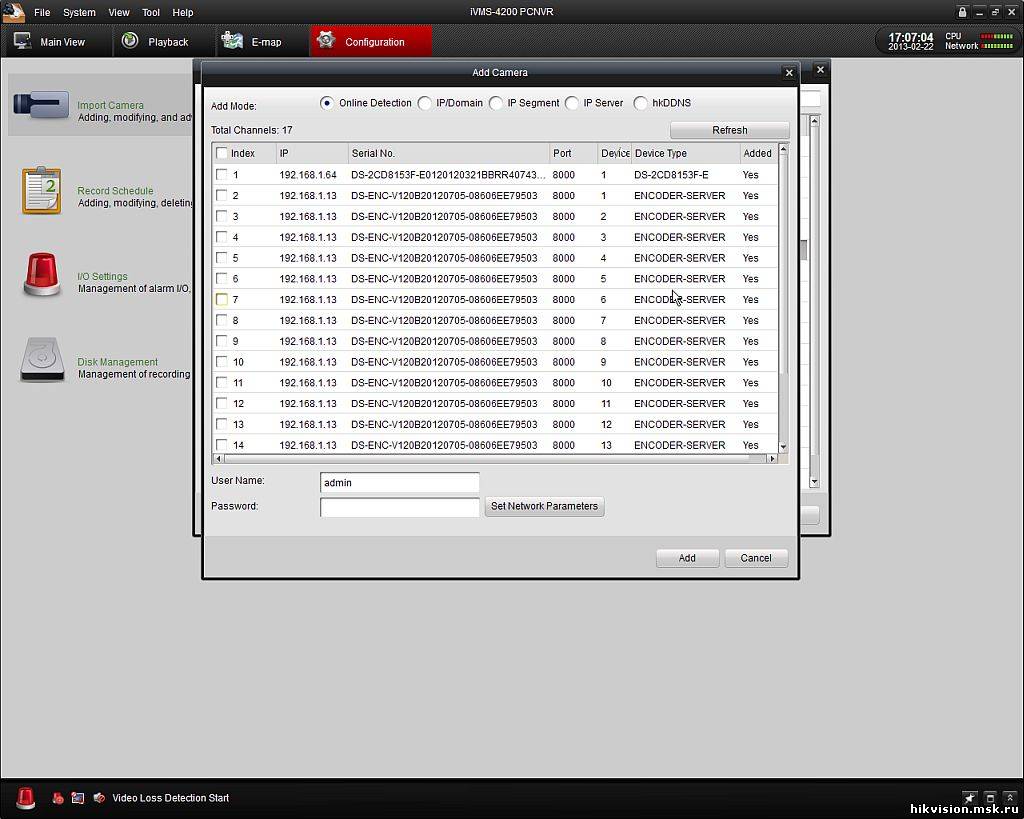The width and height of the screenshot is (1024, 819).
Task: Select the IP/Domain add mode
Action: pyautogui.click(x=424, y=103)
